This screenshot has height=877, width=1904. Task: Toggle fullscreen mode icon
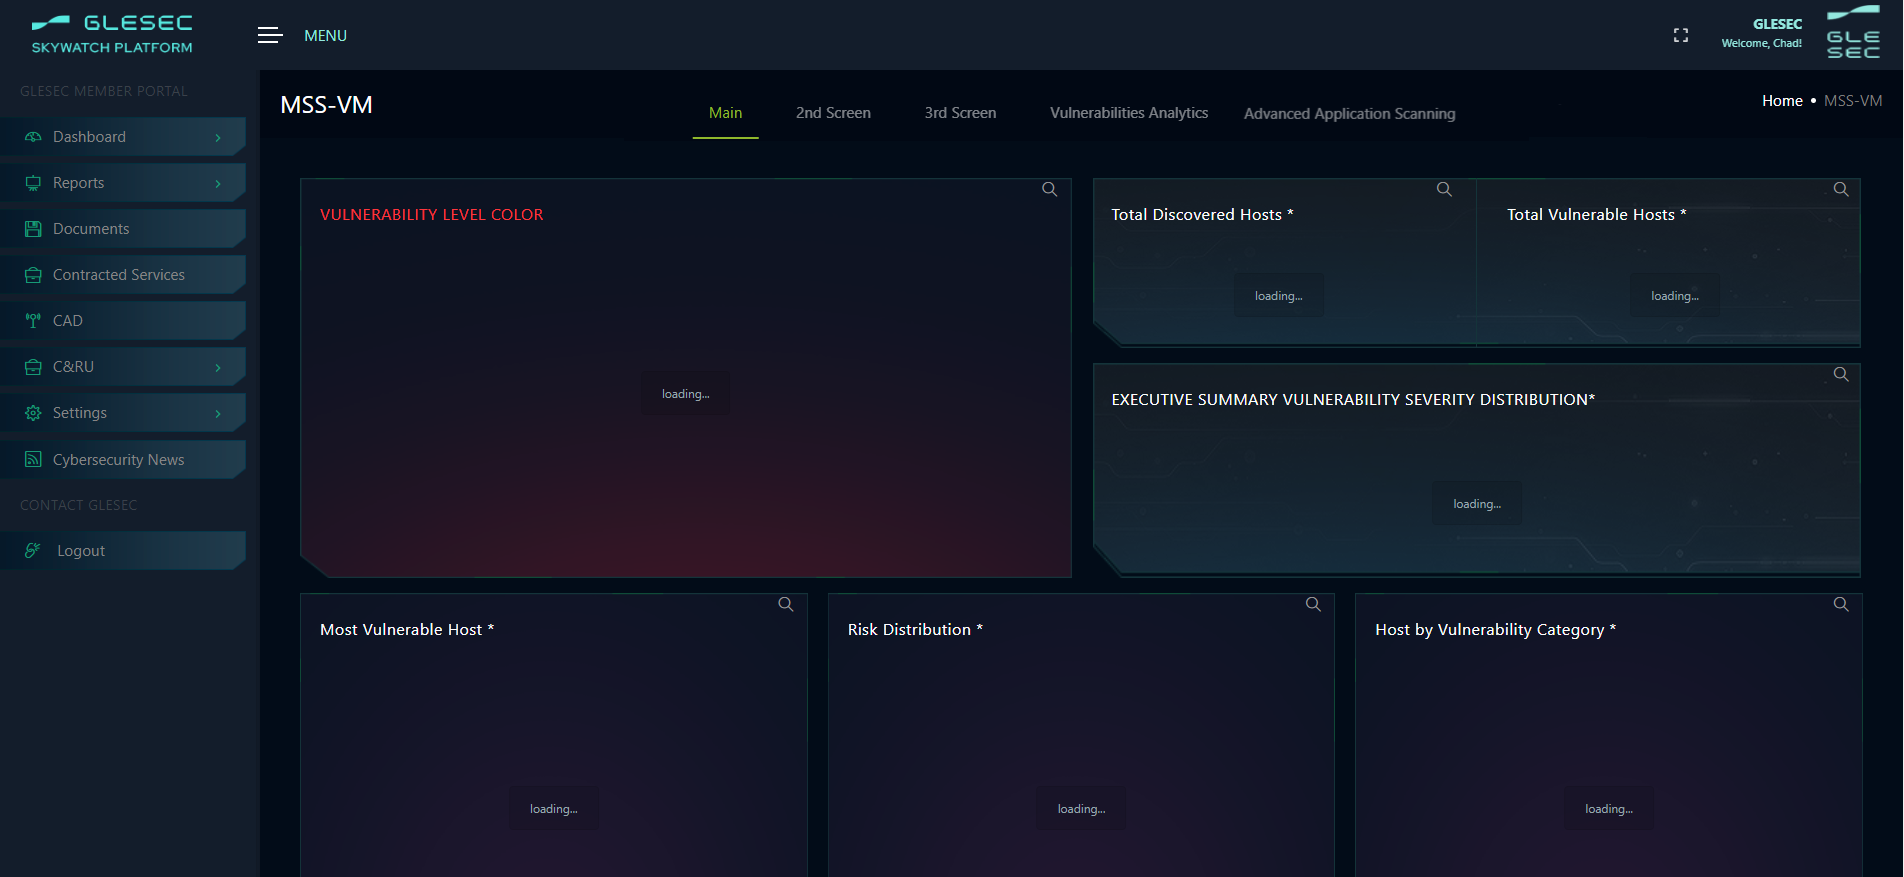point(1680,35)
